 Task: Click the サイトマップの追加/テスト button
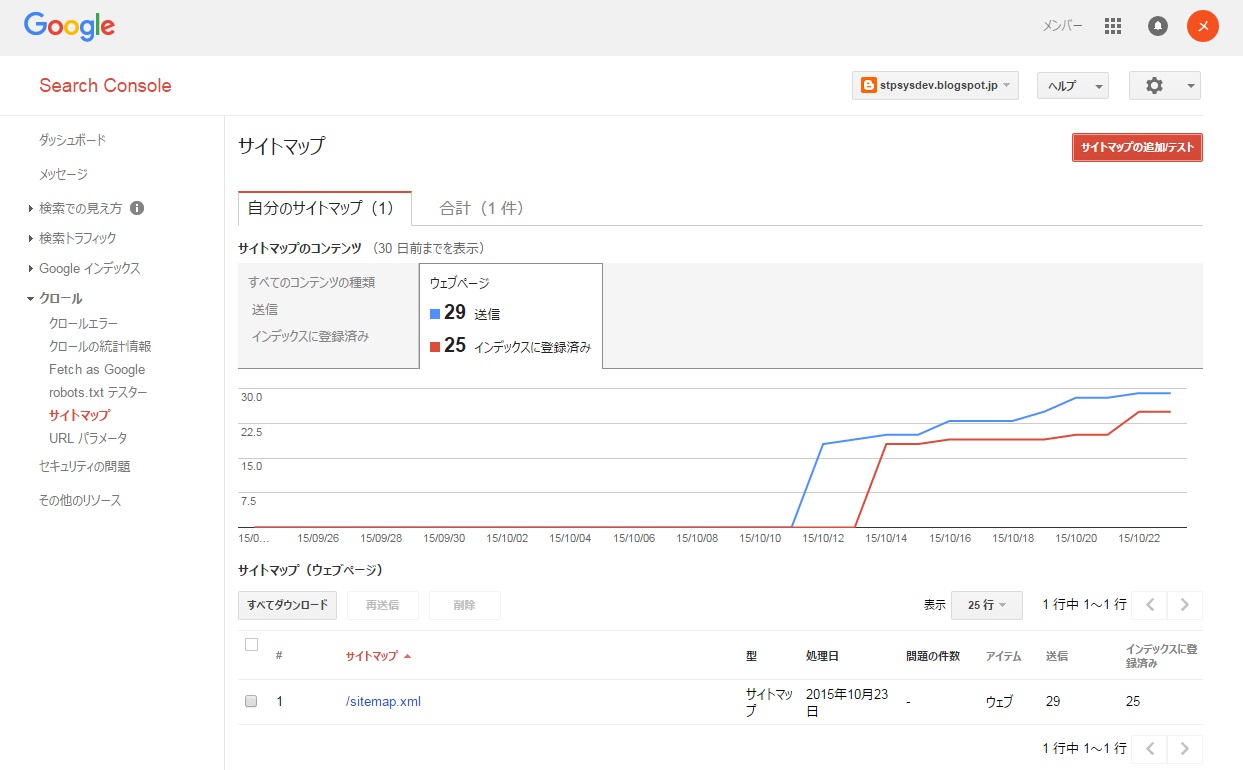[1137, 147]
